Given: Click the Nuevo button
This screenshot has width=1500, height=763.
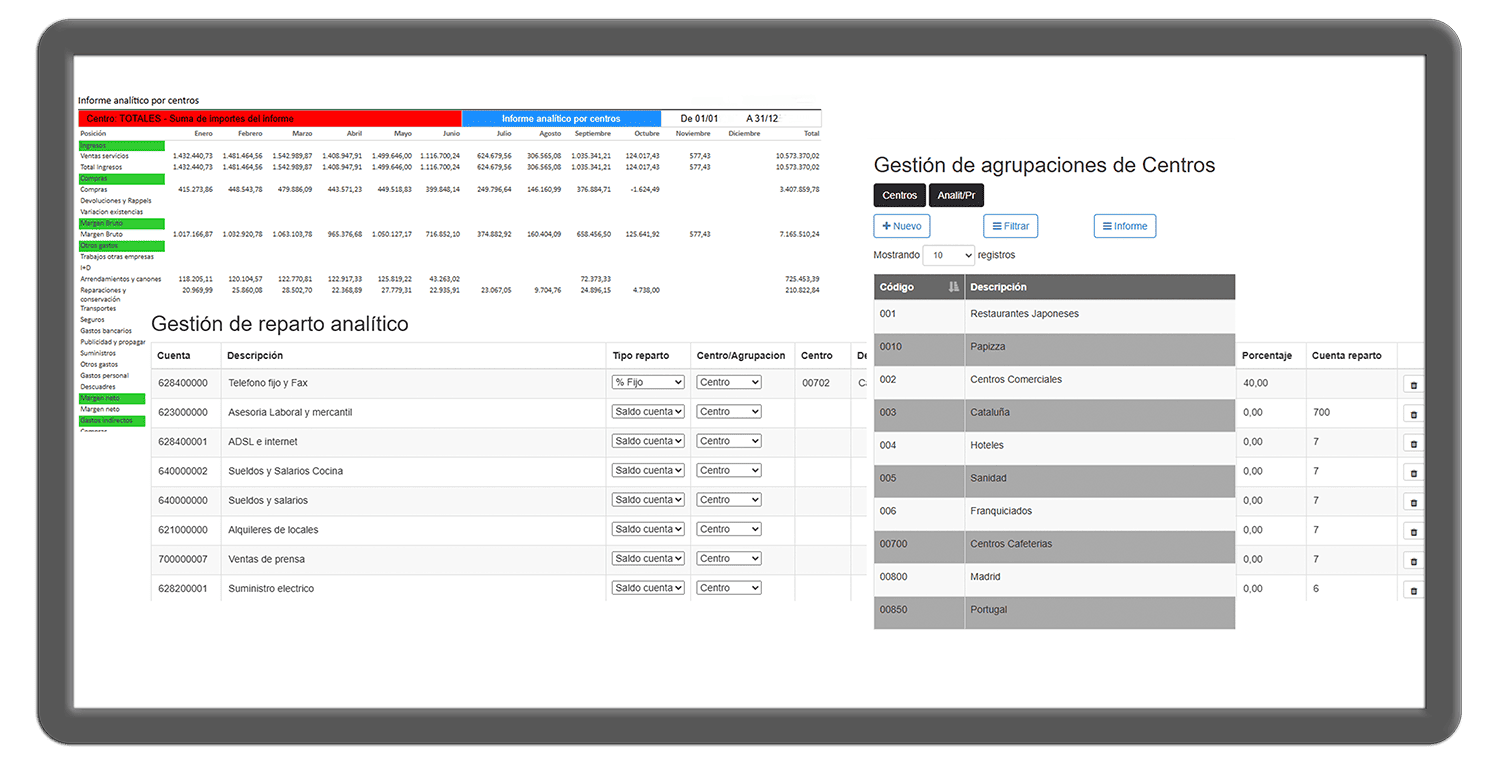Looking at the screenshot, I should [x=901, y=226].
